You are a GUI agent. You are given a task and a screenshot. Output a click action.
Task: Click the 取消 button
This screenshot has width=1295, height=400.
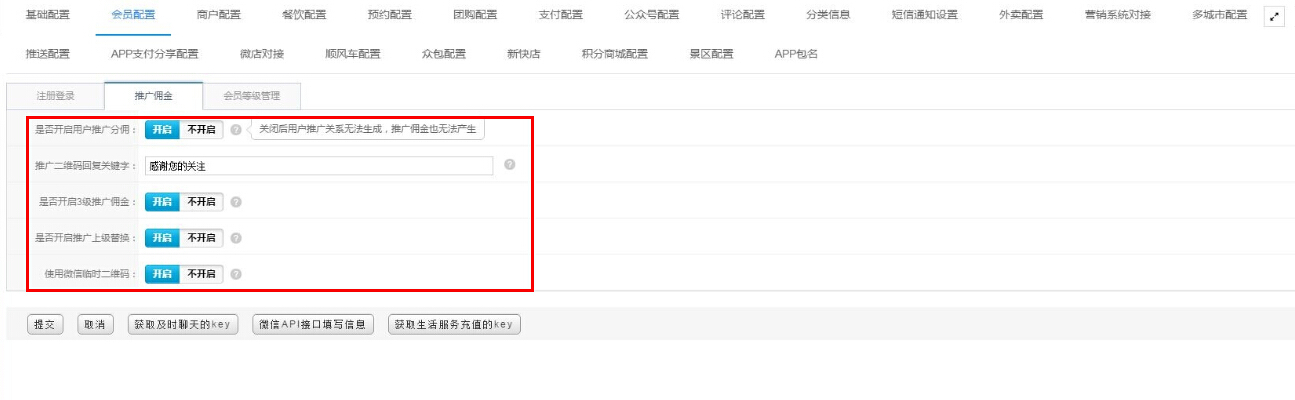coord(95,325)
